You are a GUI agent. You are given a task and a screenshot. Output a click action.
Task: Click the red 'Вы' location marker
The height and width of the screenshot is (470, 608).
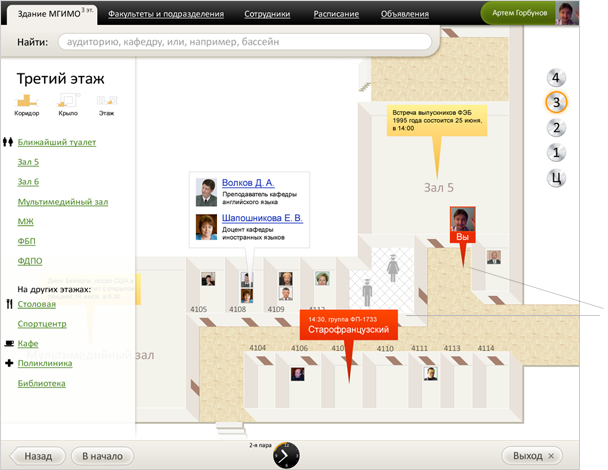461,237
